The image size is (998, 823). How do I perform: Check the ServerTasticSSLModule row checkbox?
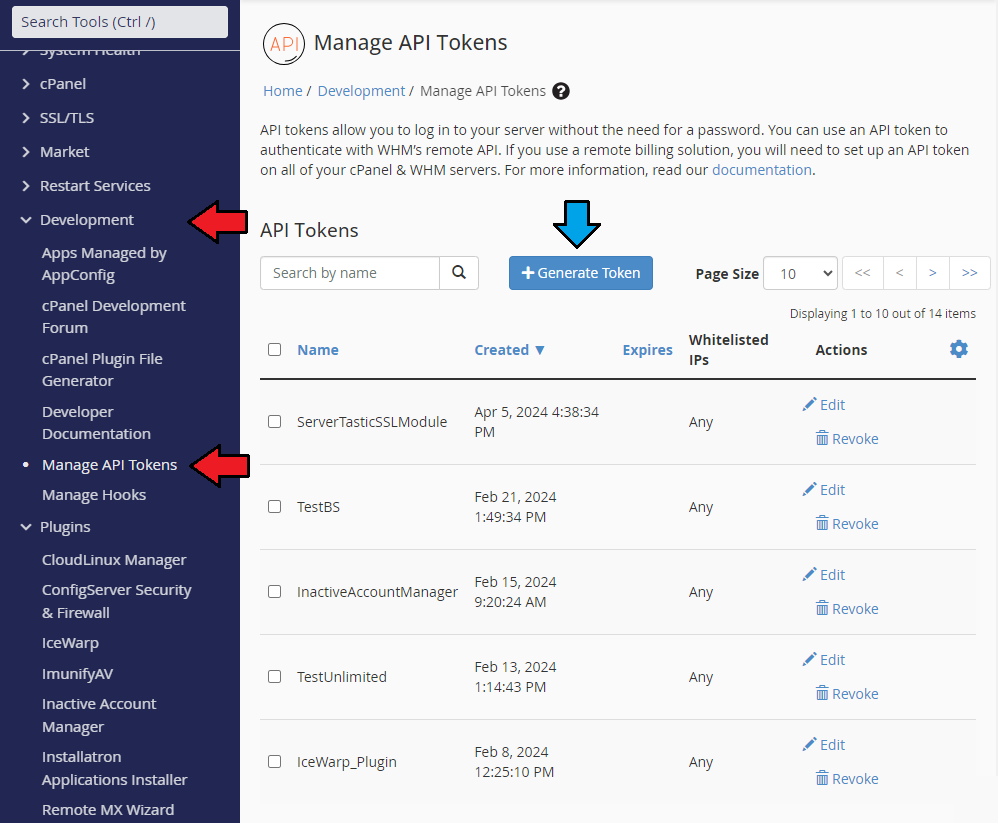coord(274,421)
